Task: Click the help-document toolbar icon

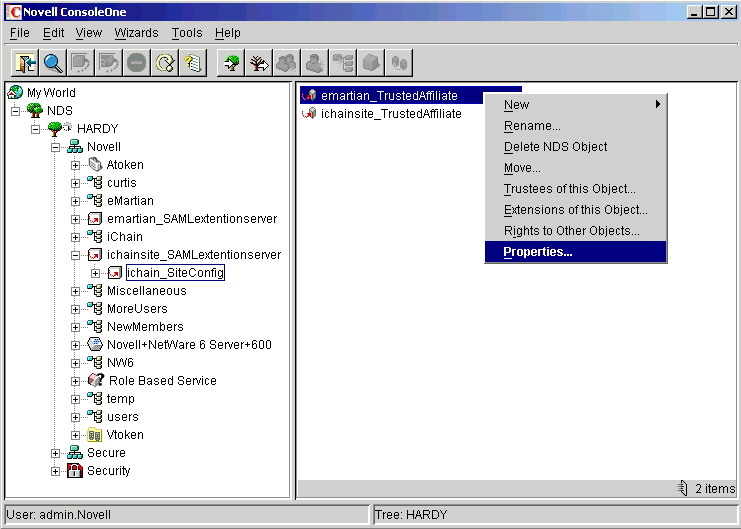Action: click(x=193, y=62)
